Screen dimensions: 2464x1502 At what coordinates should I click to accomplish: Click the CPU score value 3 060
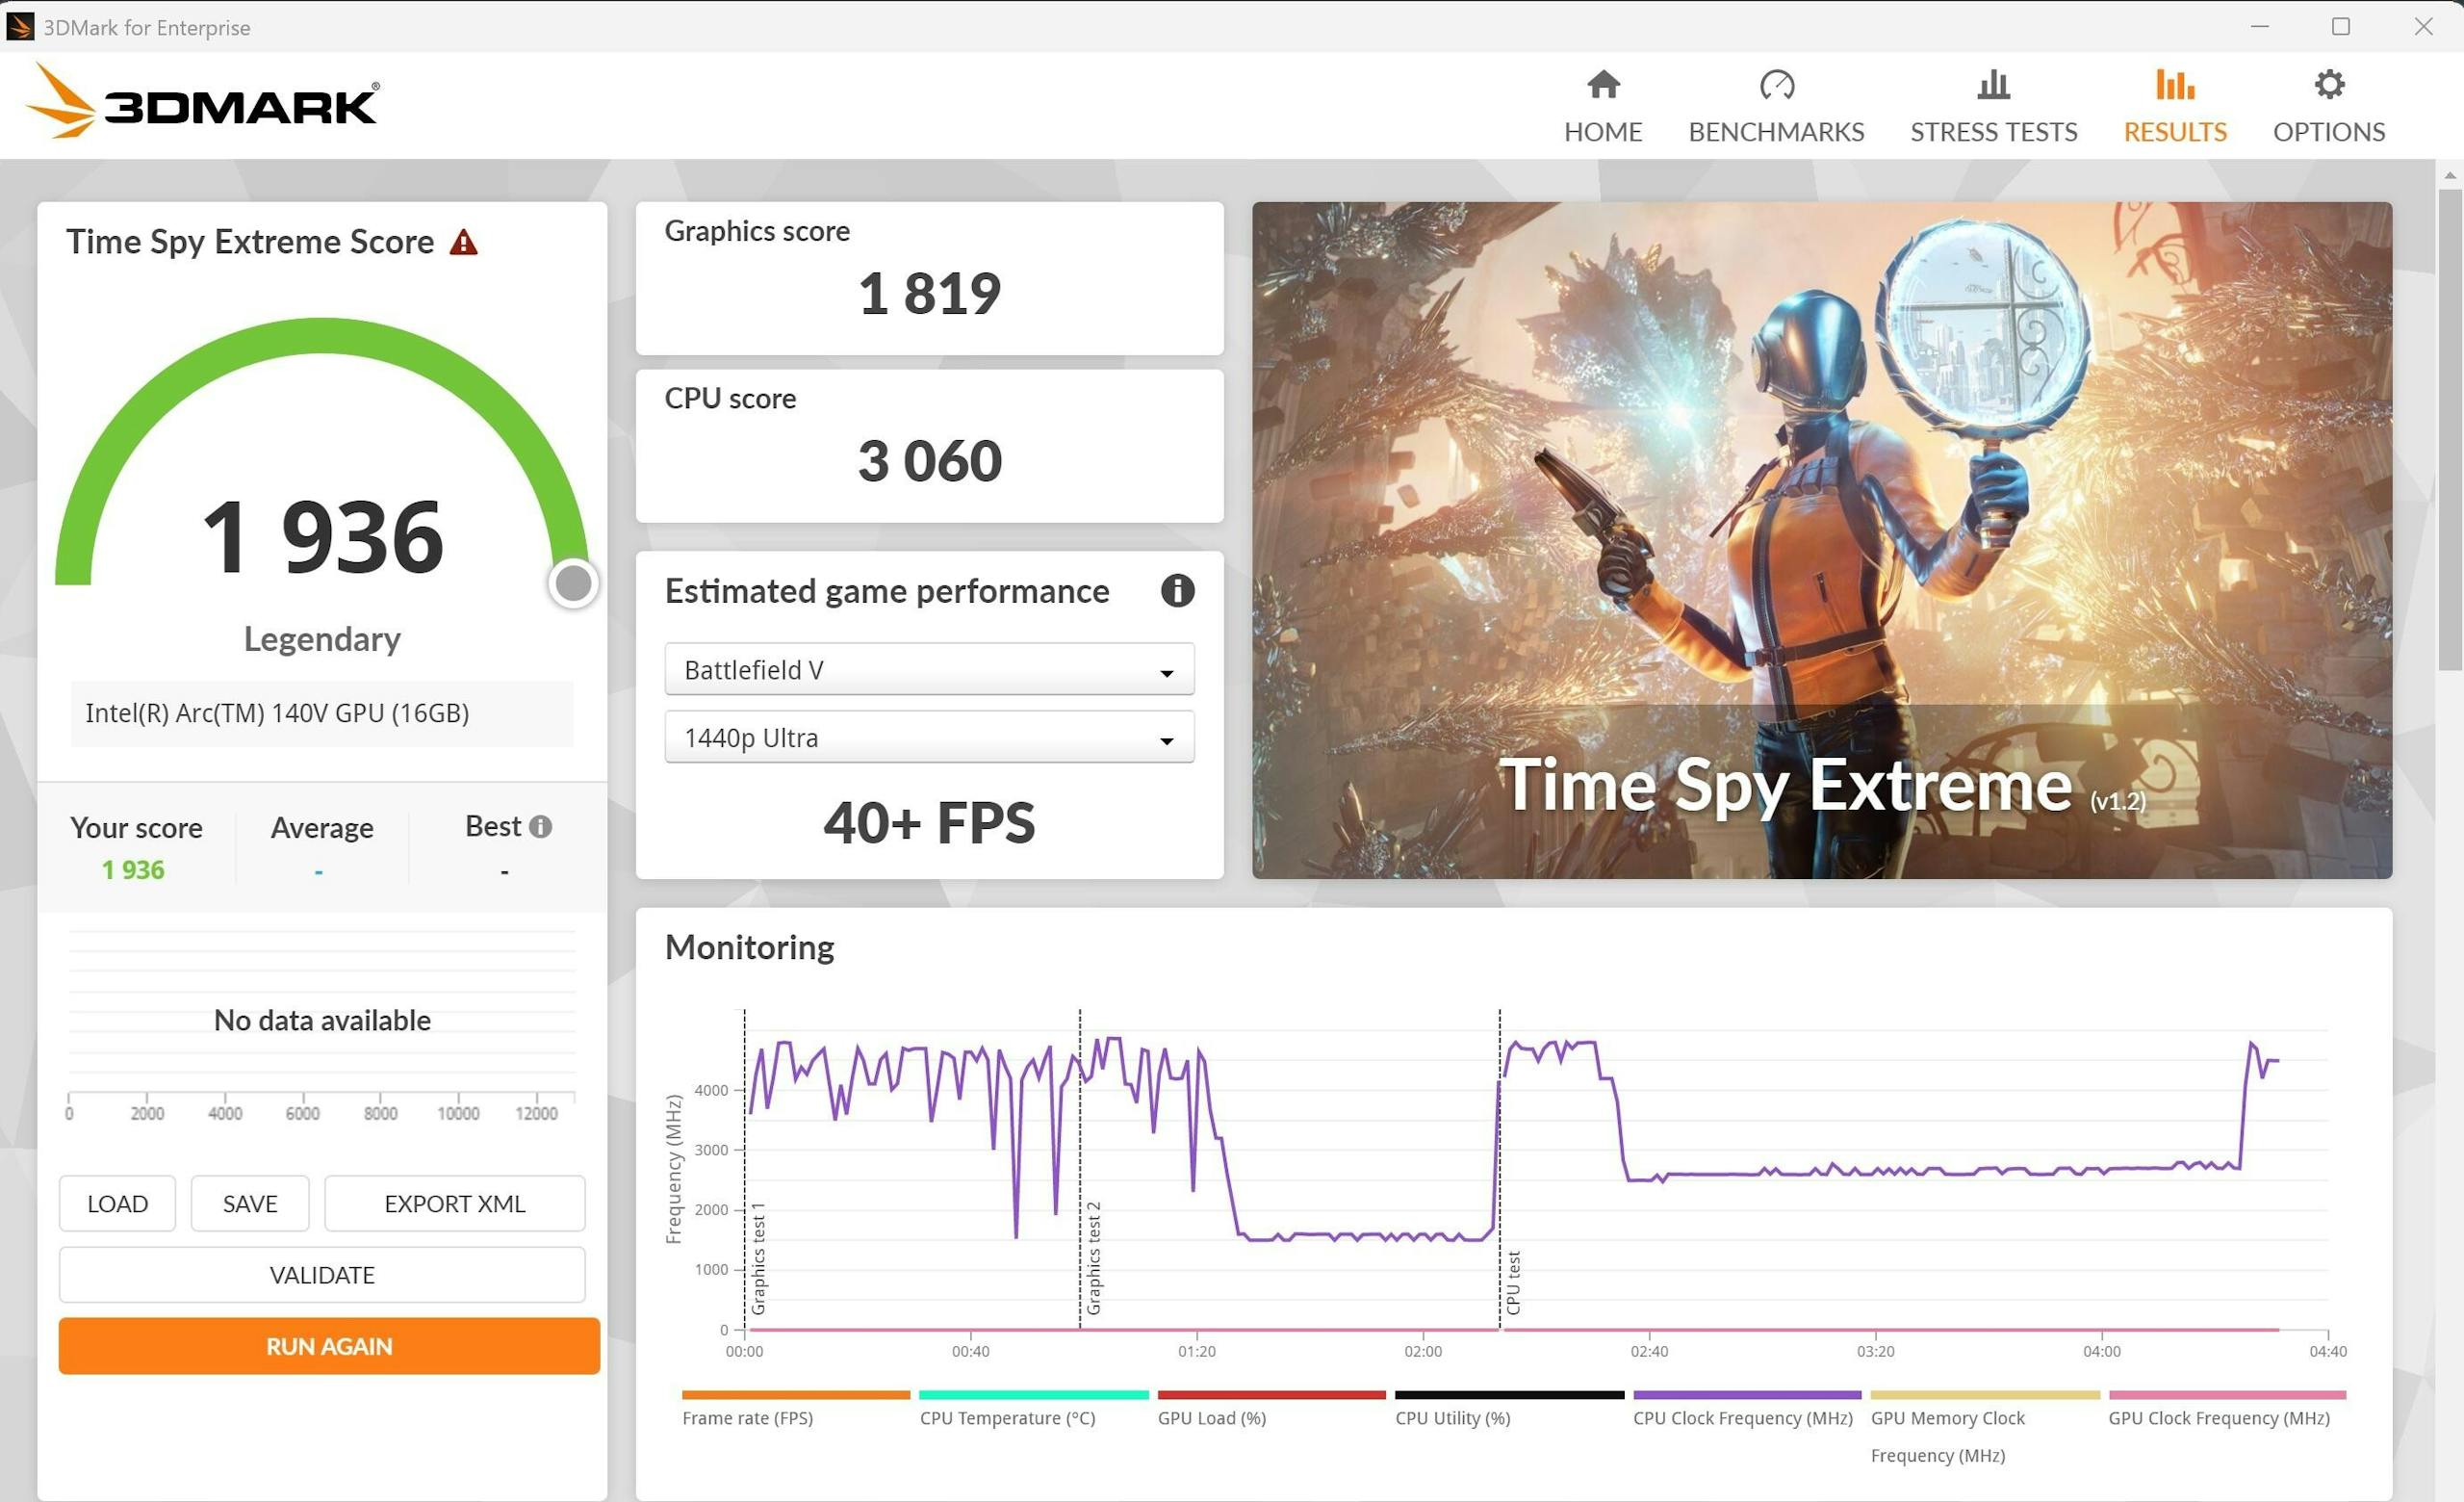pyautogui.click(x=929, y=461)
